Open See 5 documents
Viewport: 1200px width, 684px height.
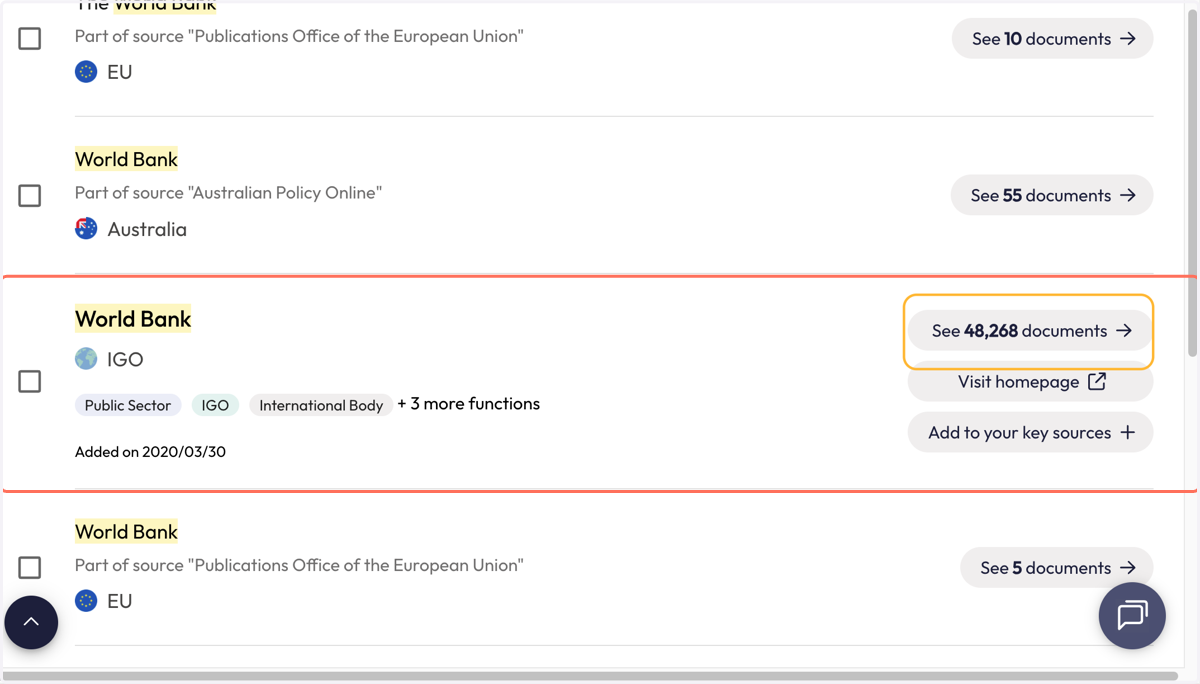[x=1056, y=567]
